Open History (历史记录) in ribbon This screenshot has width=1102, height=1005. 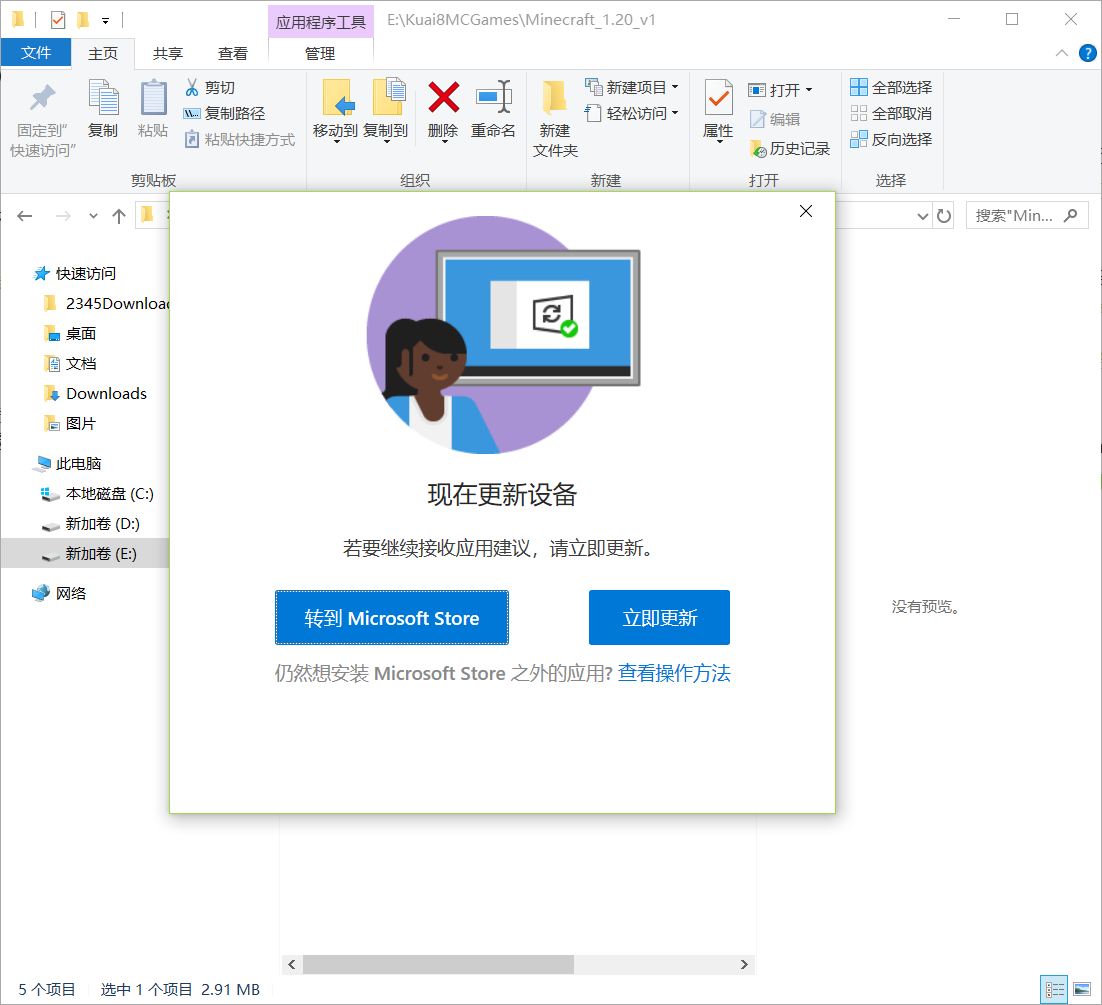[x=790, y=148]
